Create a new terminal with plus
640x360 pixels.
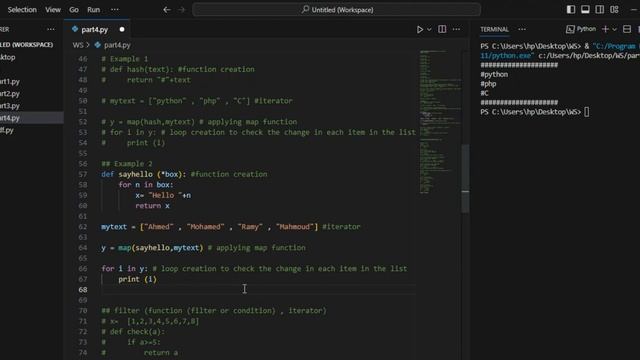[605, 29]
